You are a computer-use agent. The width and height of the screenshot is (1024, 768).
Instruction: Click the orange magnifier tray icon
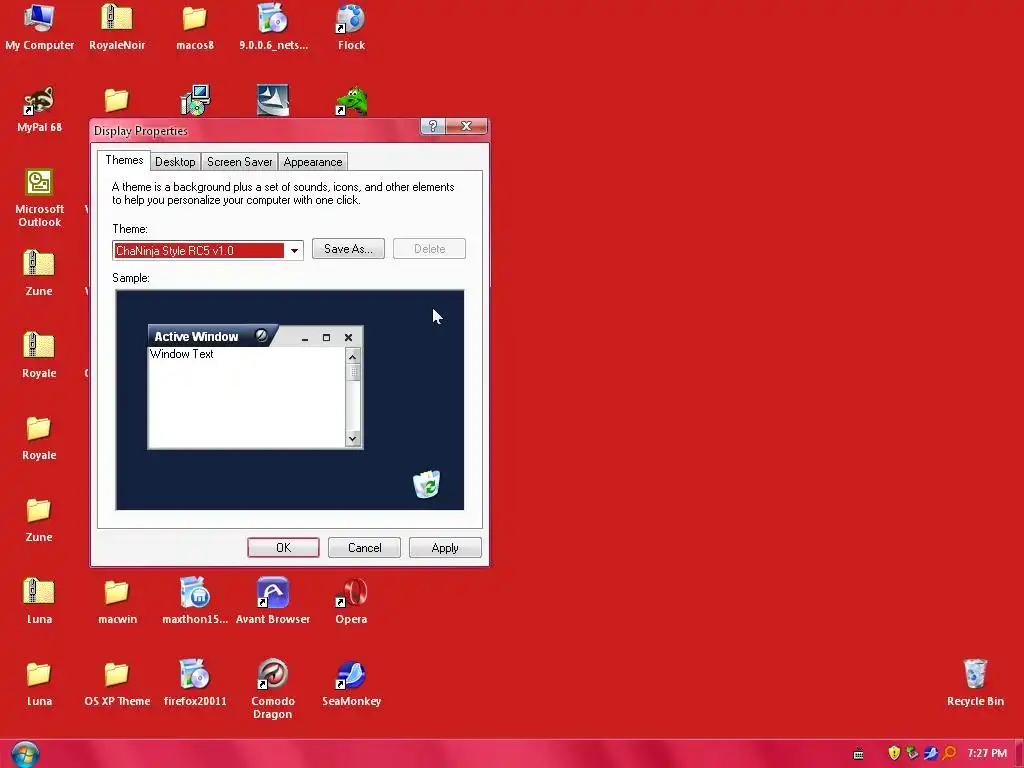click(950, 753)
